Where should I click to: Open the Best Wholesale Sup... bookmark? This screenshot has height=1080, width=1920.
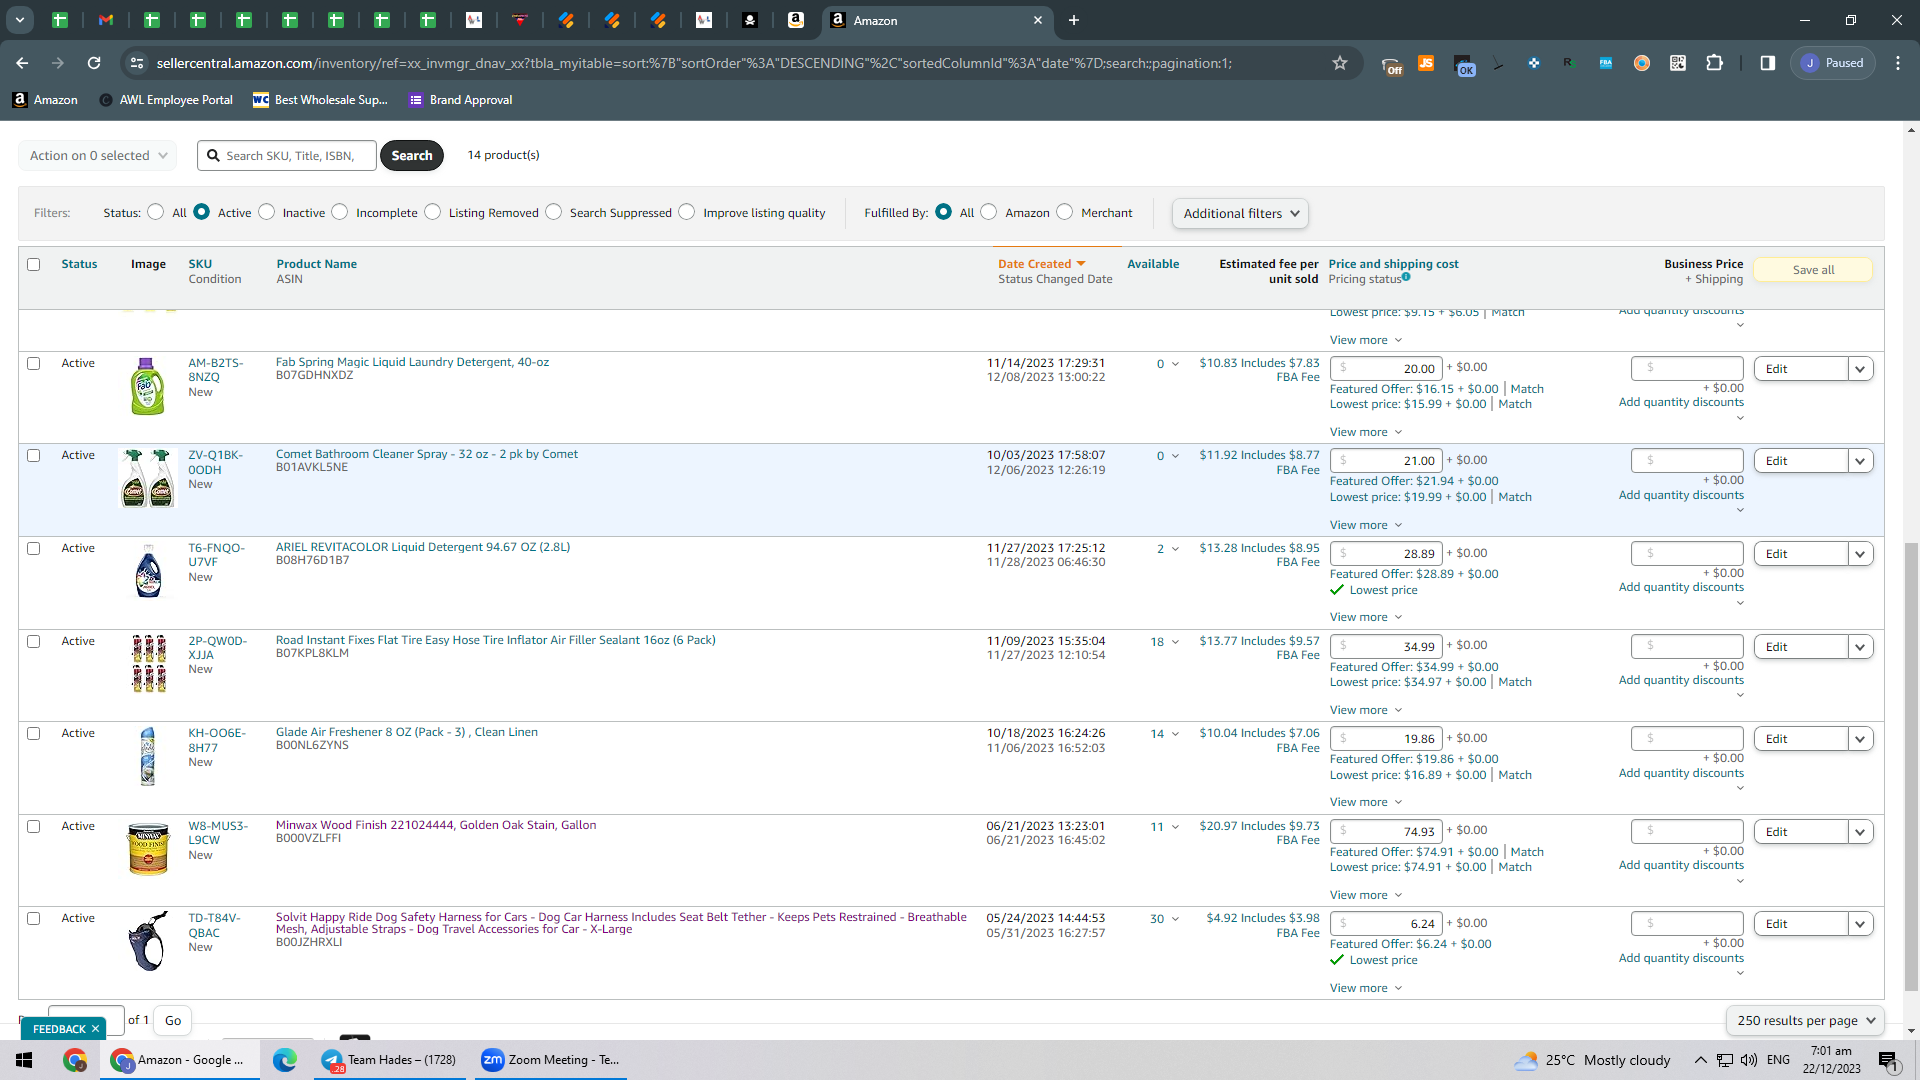[x=320, y=100]
